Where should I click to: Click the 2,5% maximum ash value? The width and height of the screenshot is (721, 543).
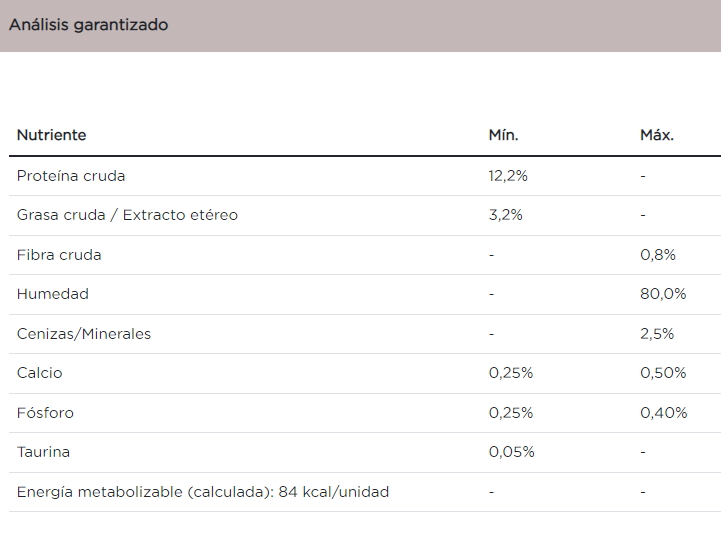[x=658, y=334]
